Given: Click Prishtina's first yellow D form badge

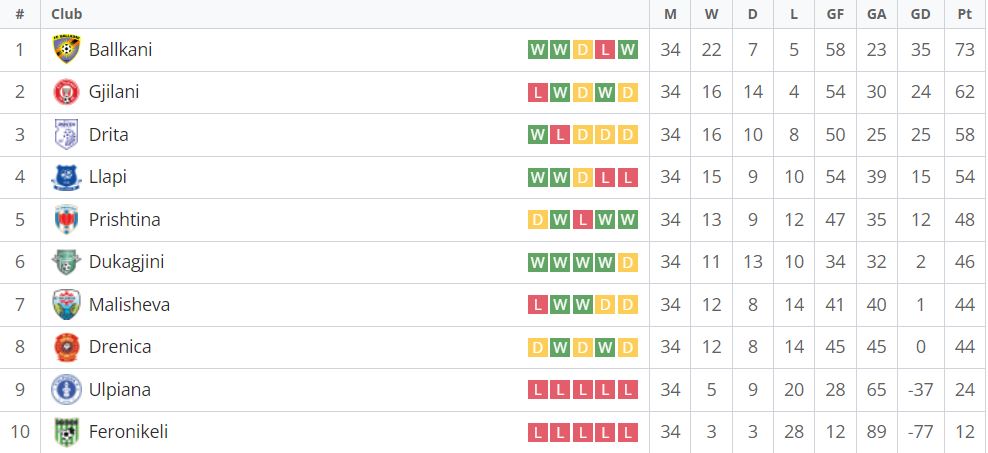Looking at the screenshot, I should [538, 220].
